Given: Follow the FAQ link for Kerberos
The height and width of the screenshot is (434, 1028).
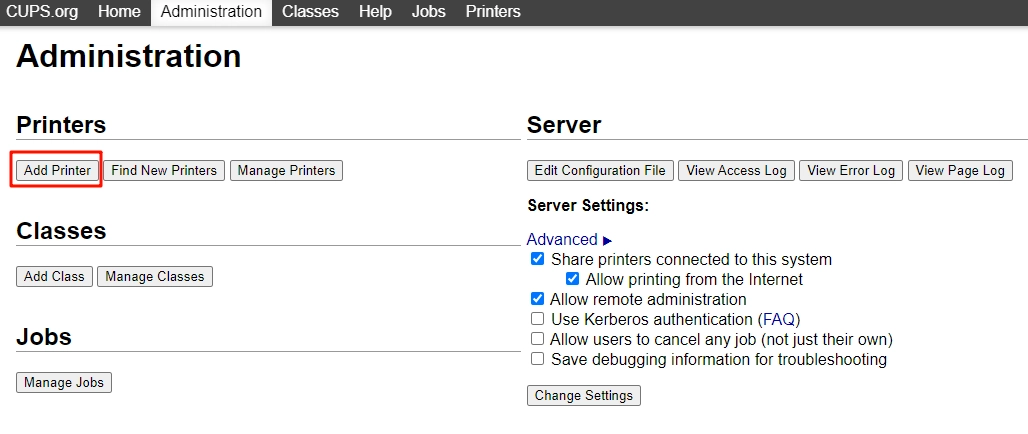Looking at the screenshot, I should (x=779, y=320).
